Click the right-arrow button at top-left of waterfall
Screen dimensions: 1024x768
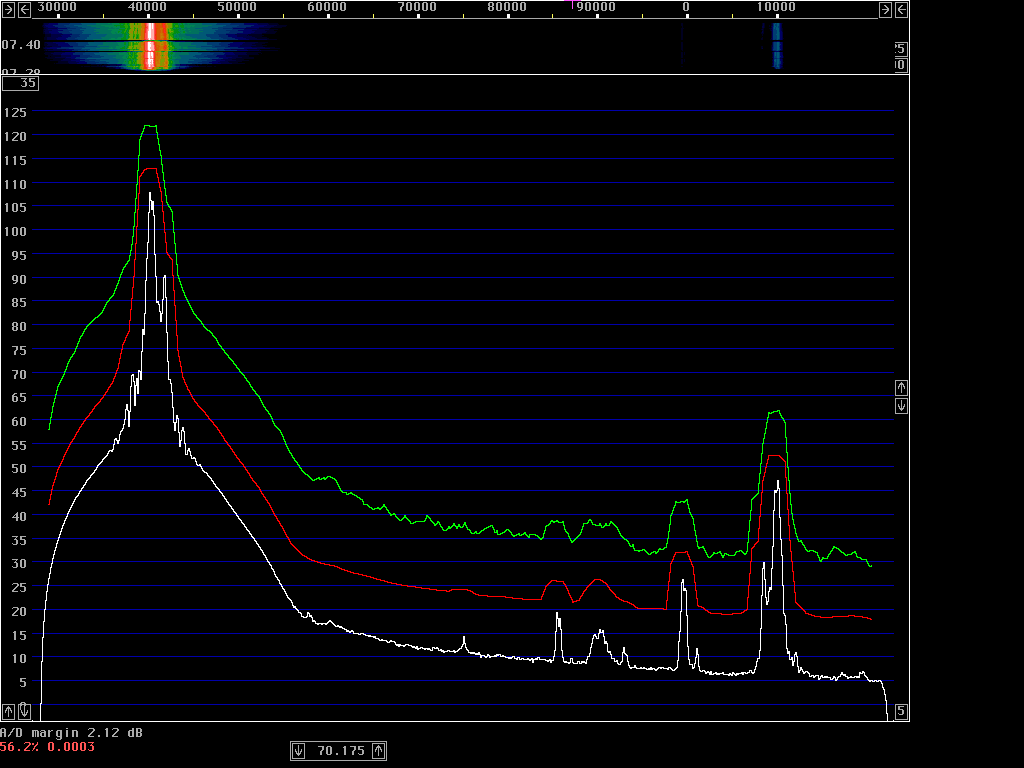point(8,9)
